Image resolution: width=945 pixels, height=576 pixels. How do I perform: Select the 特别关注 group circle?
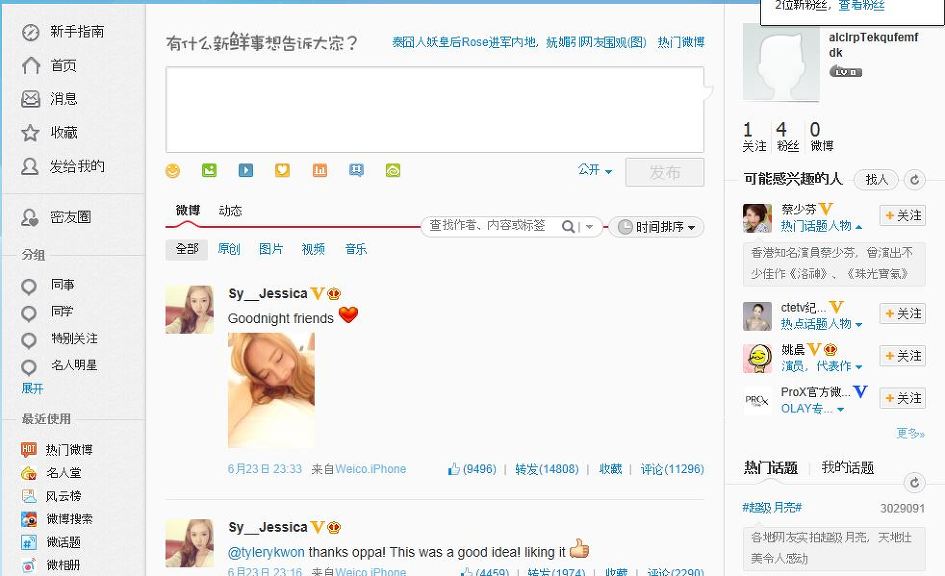coord(30,340)
